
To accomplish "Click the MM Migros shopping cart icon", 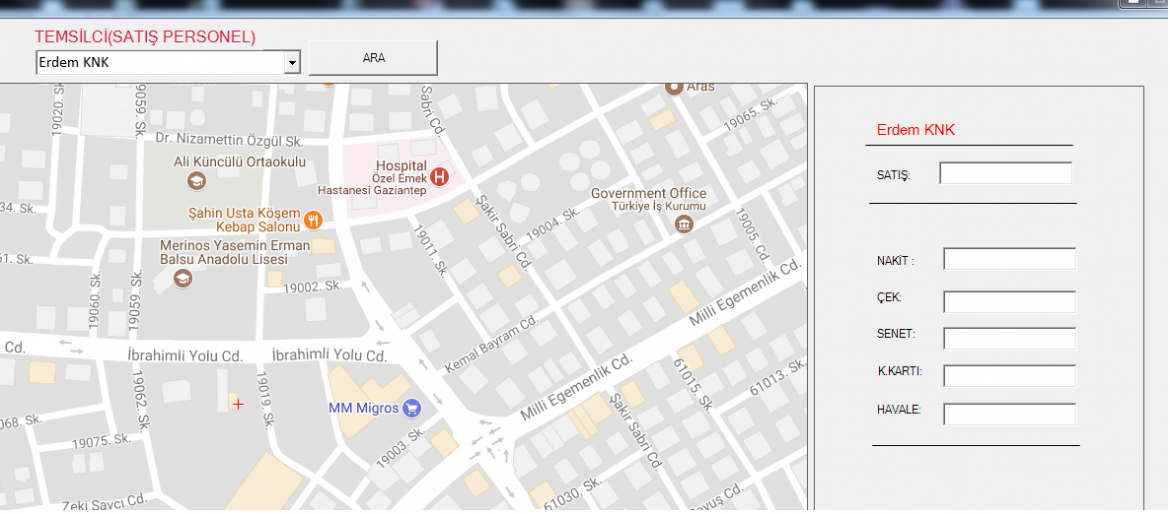I will [x=411, y=408].
